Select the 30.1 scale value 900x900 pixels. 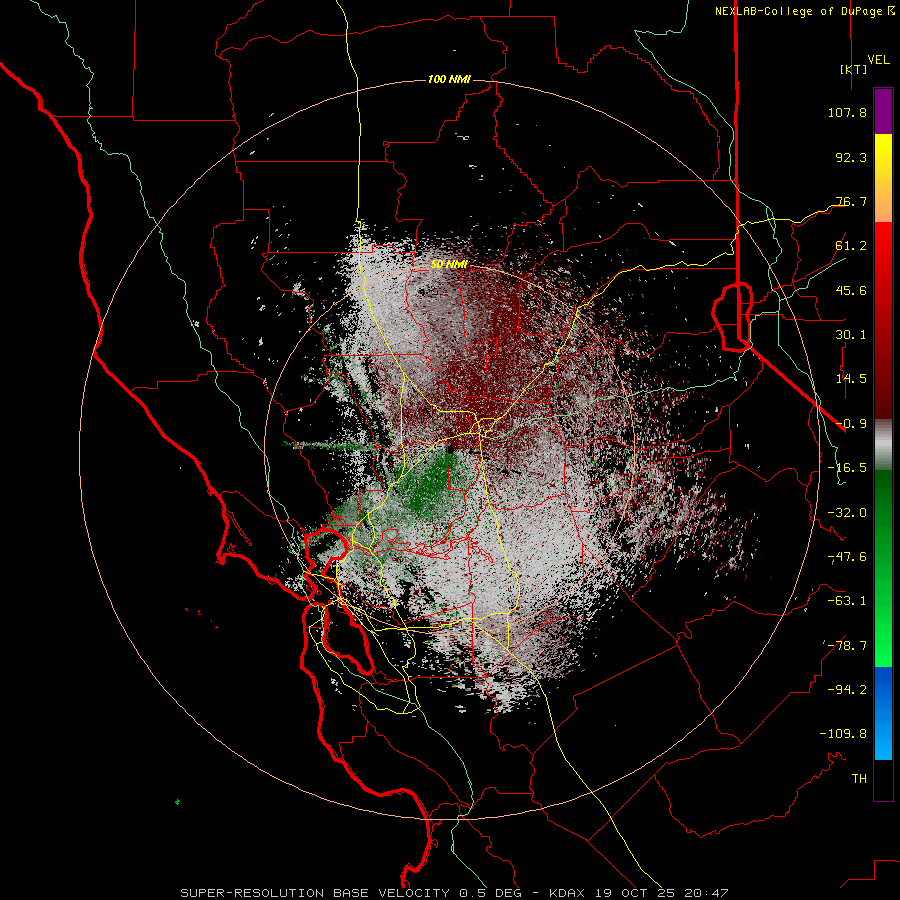coord(851,335)
